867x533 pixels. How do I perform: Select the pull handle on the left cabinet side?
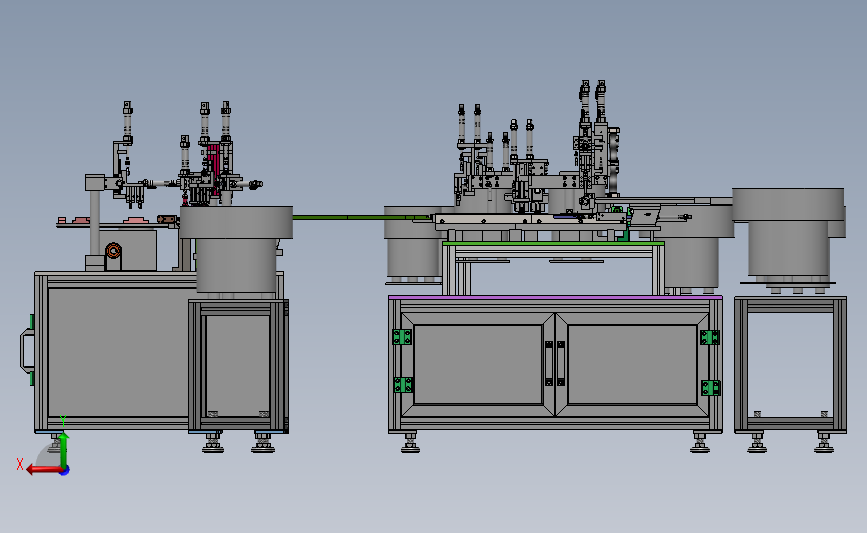pyautogui.click(x=27, y=351)
